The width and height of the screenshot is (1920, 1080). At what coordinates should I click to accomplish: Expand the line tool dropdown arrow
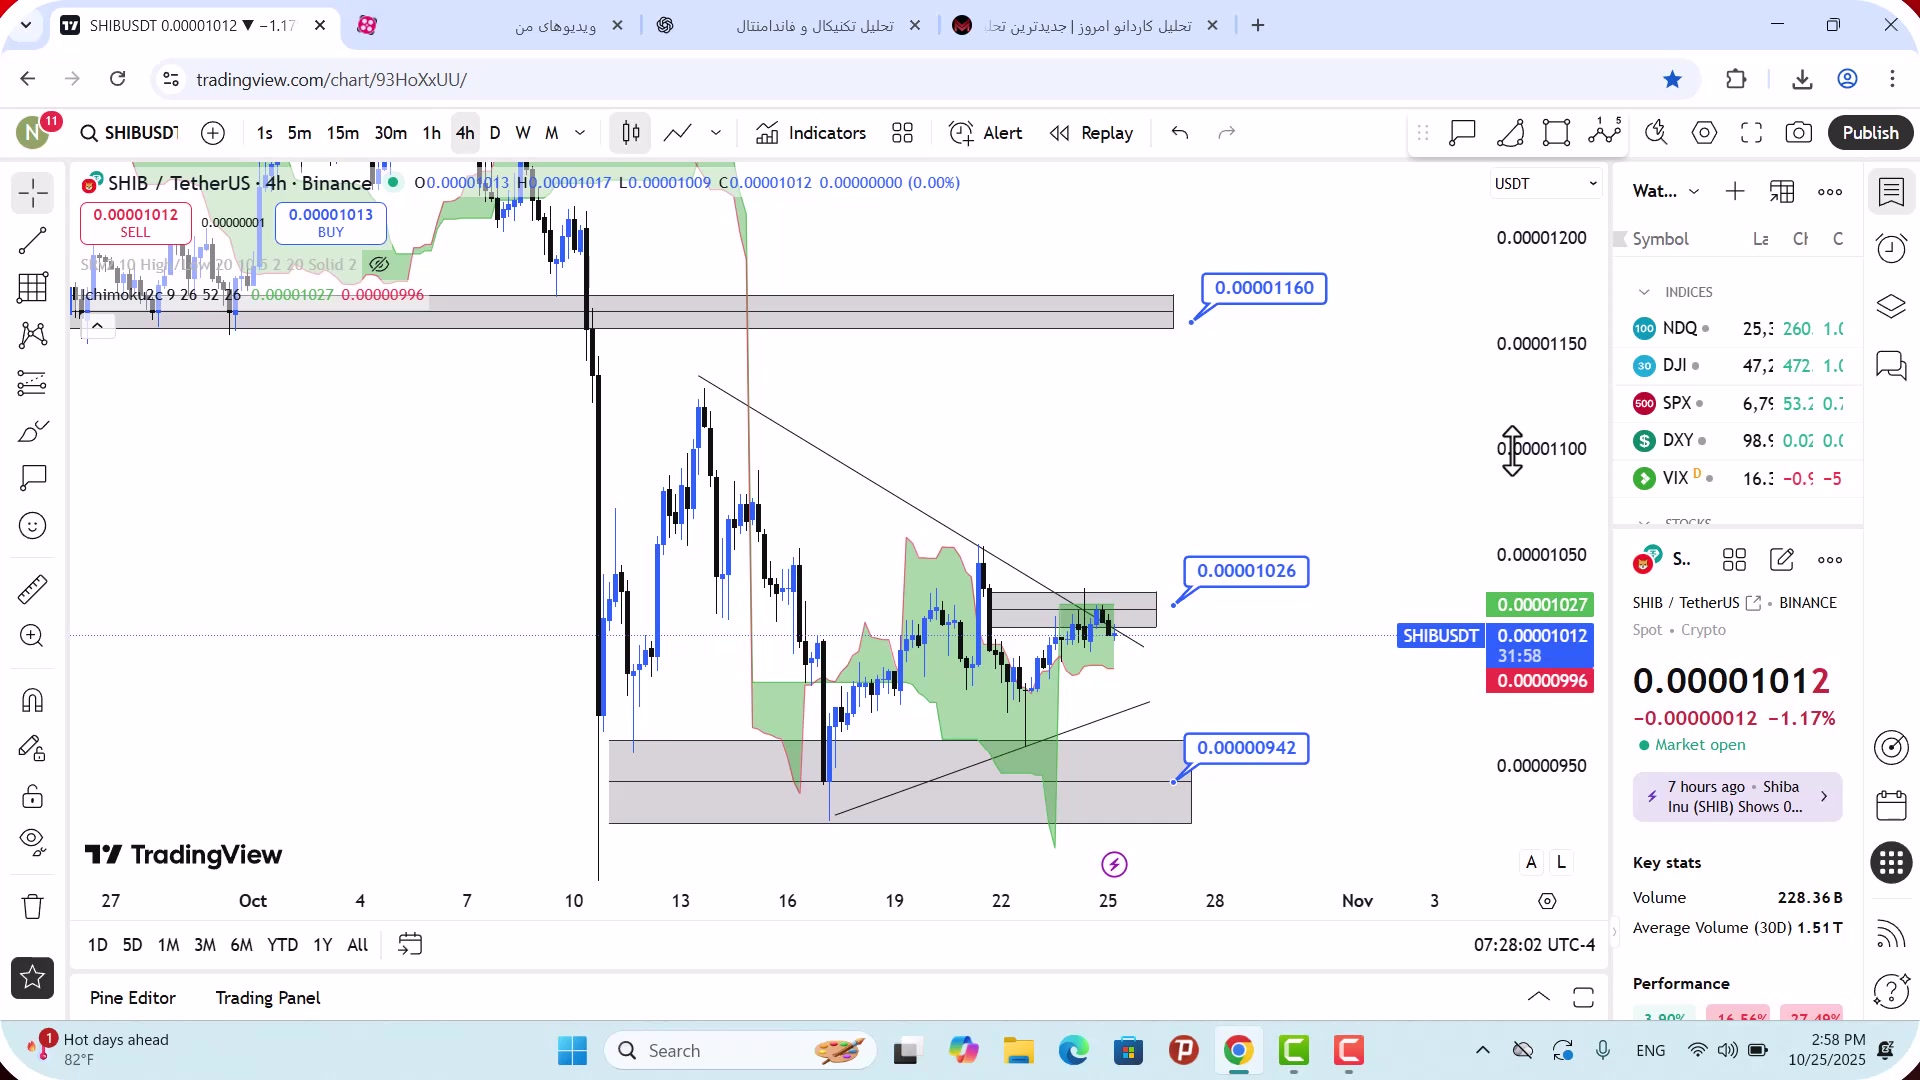(716, 133)
